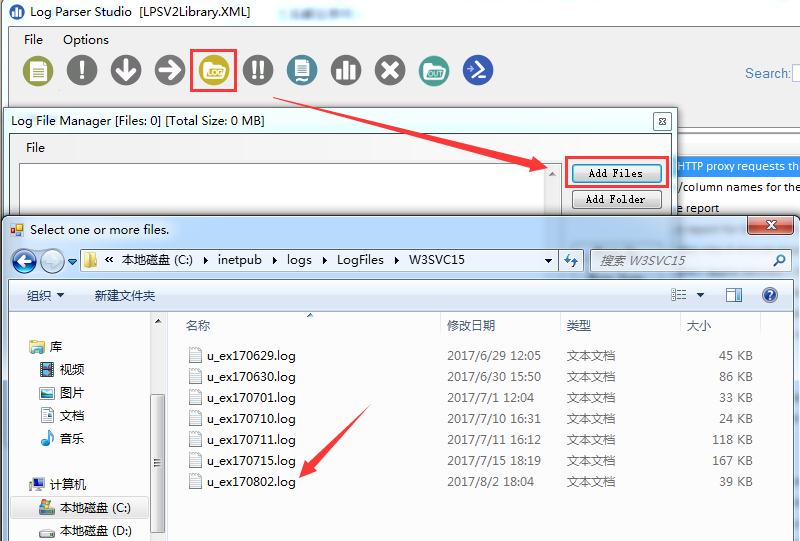Open the LOG file manager icon

214,70
